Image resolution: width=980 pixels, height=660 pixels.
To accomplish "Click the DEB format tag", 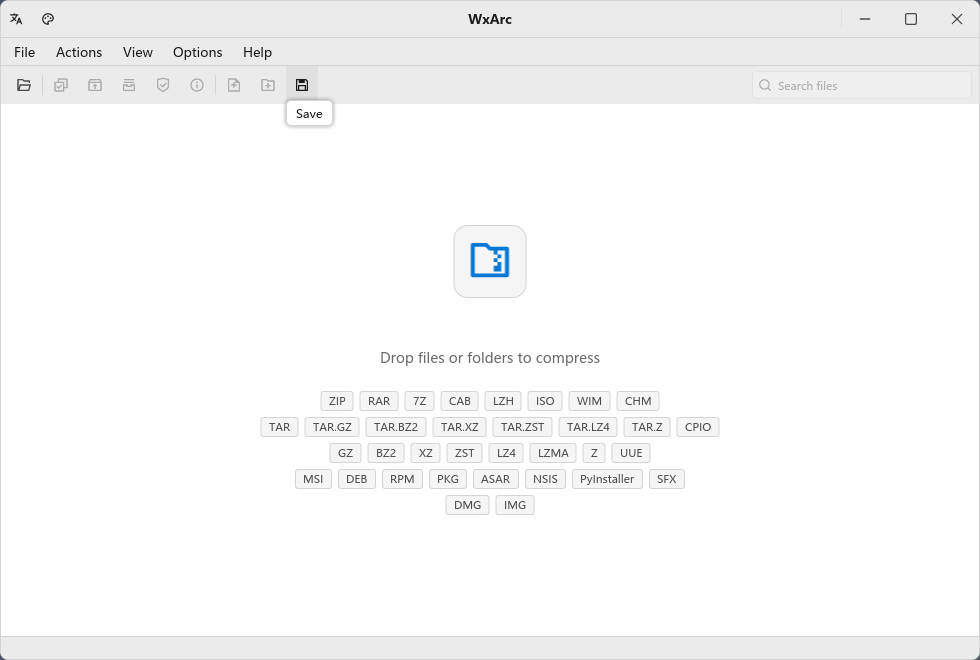I will pos(357,479).
